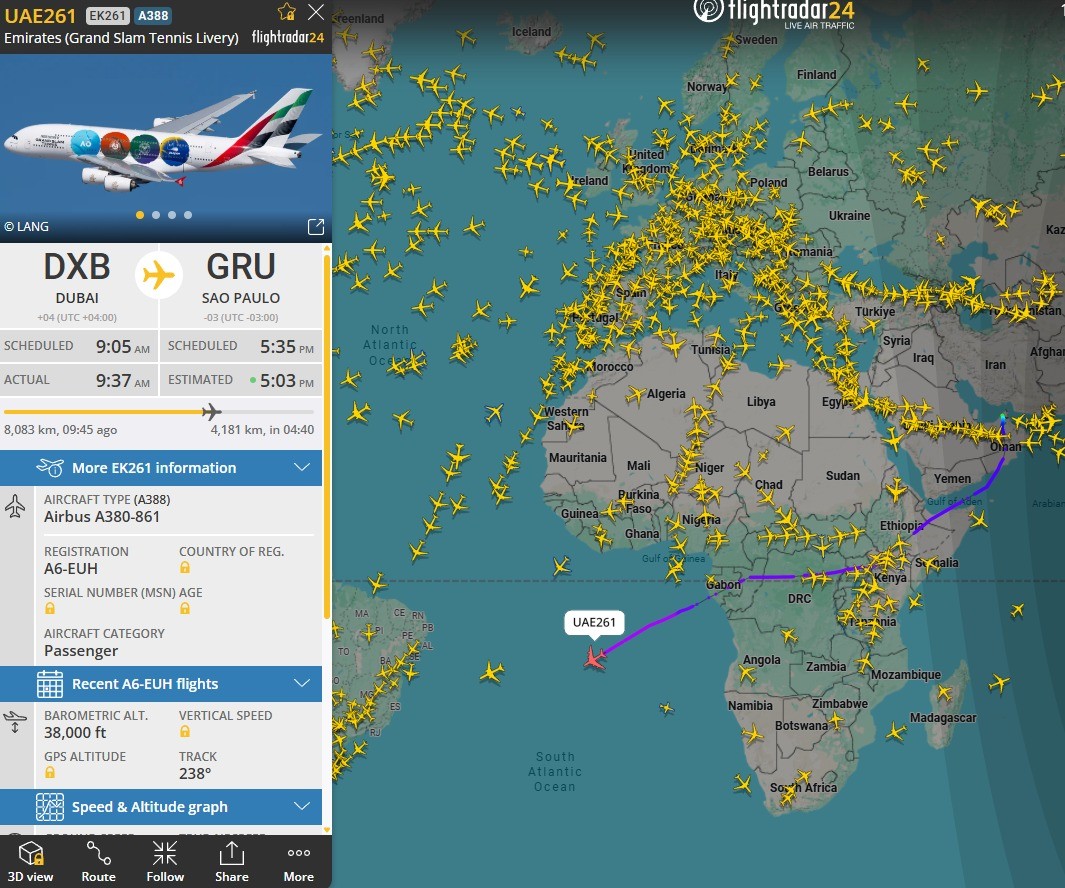The height and width of the screenshot is (888, 1065).
Task: Click the A380 aircraft photo thumbnail
Action: [166, 147]
